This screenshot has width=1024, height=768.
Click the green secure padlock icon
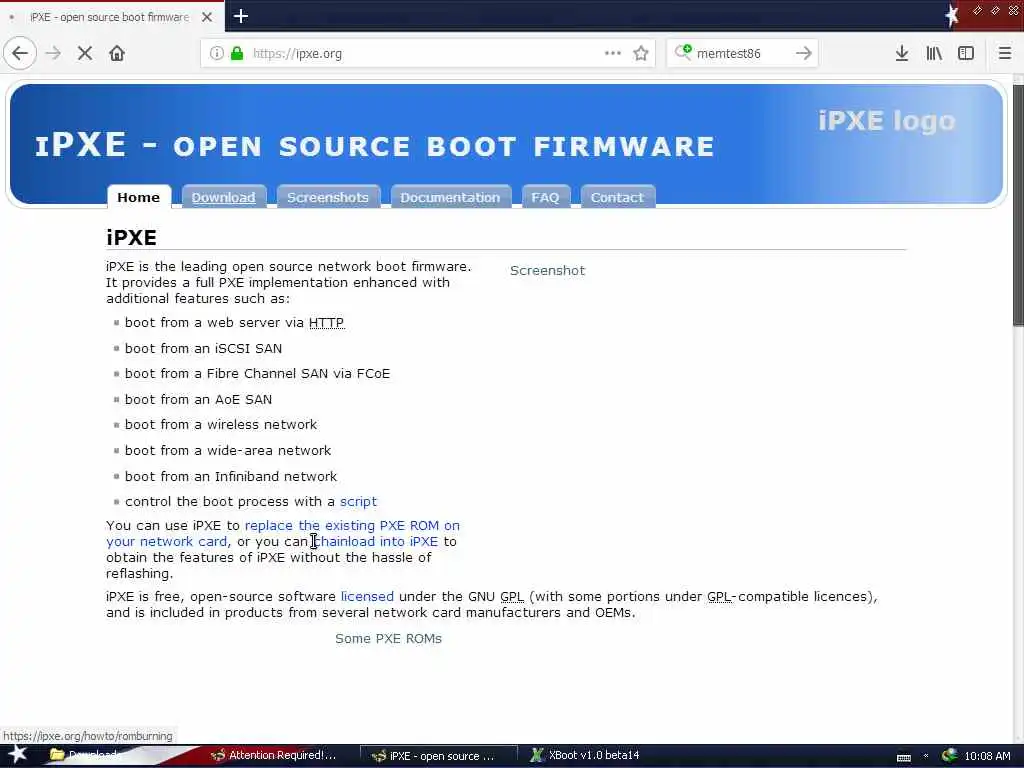pos(237,53)
